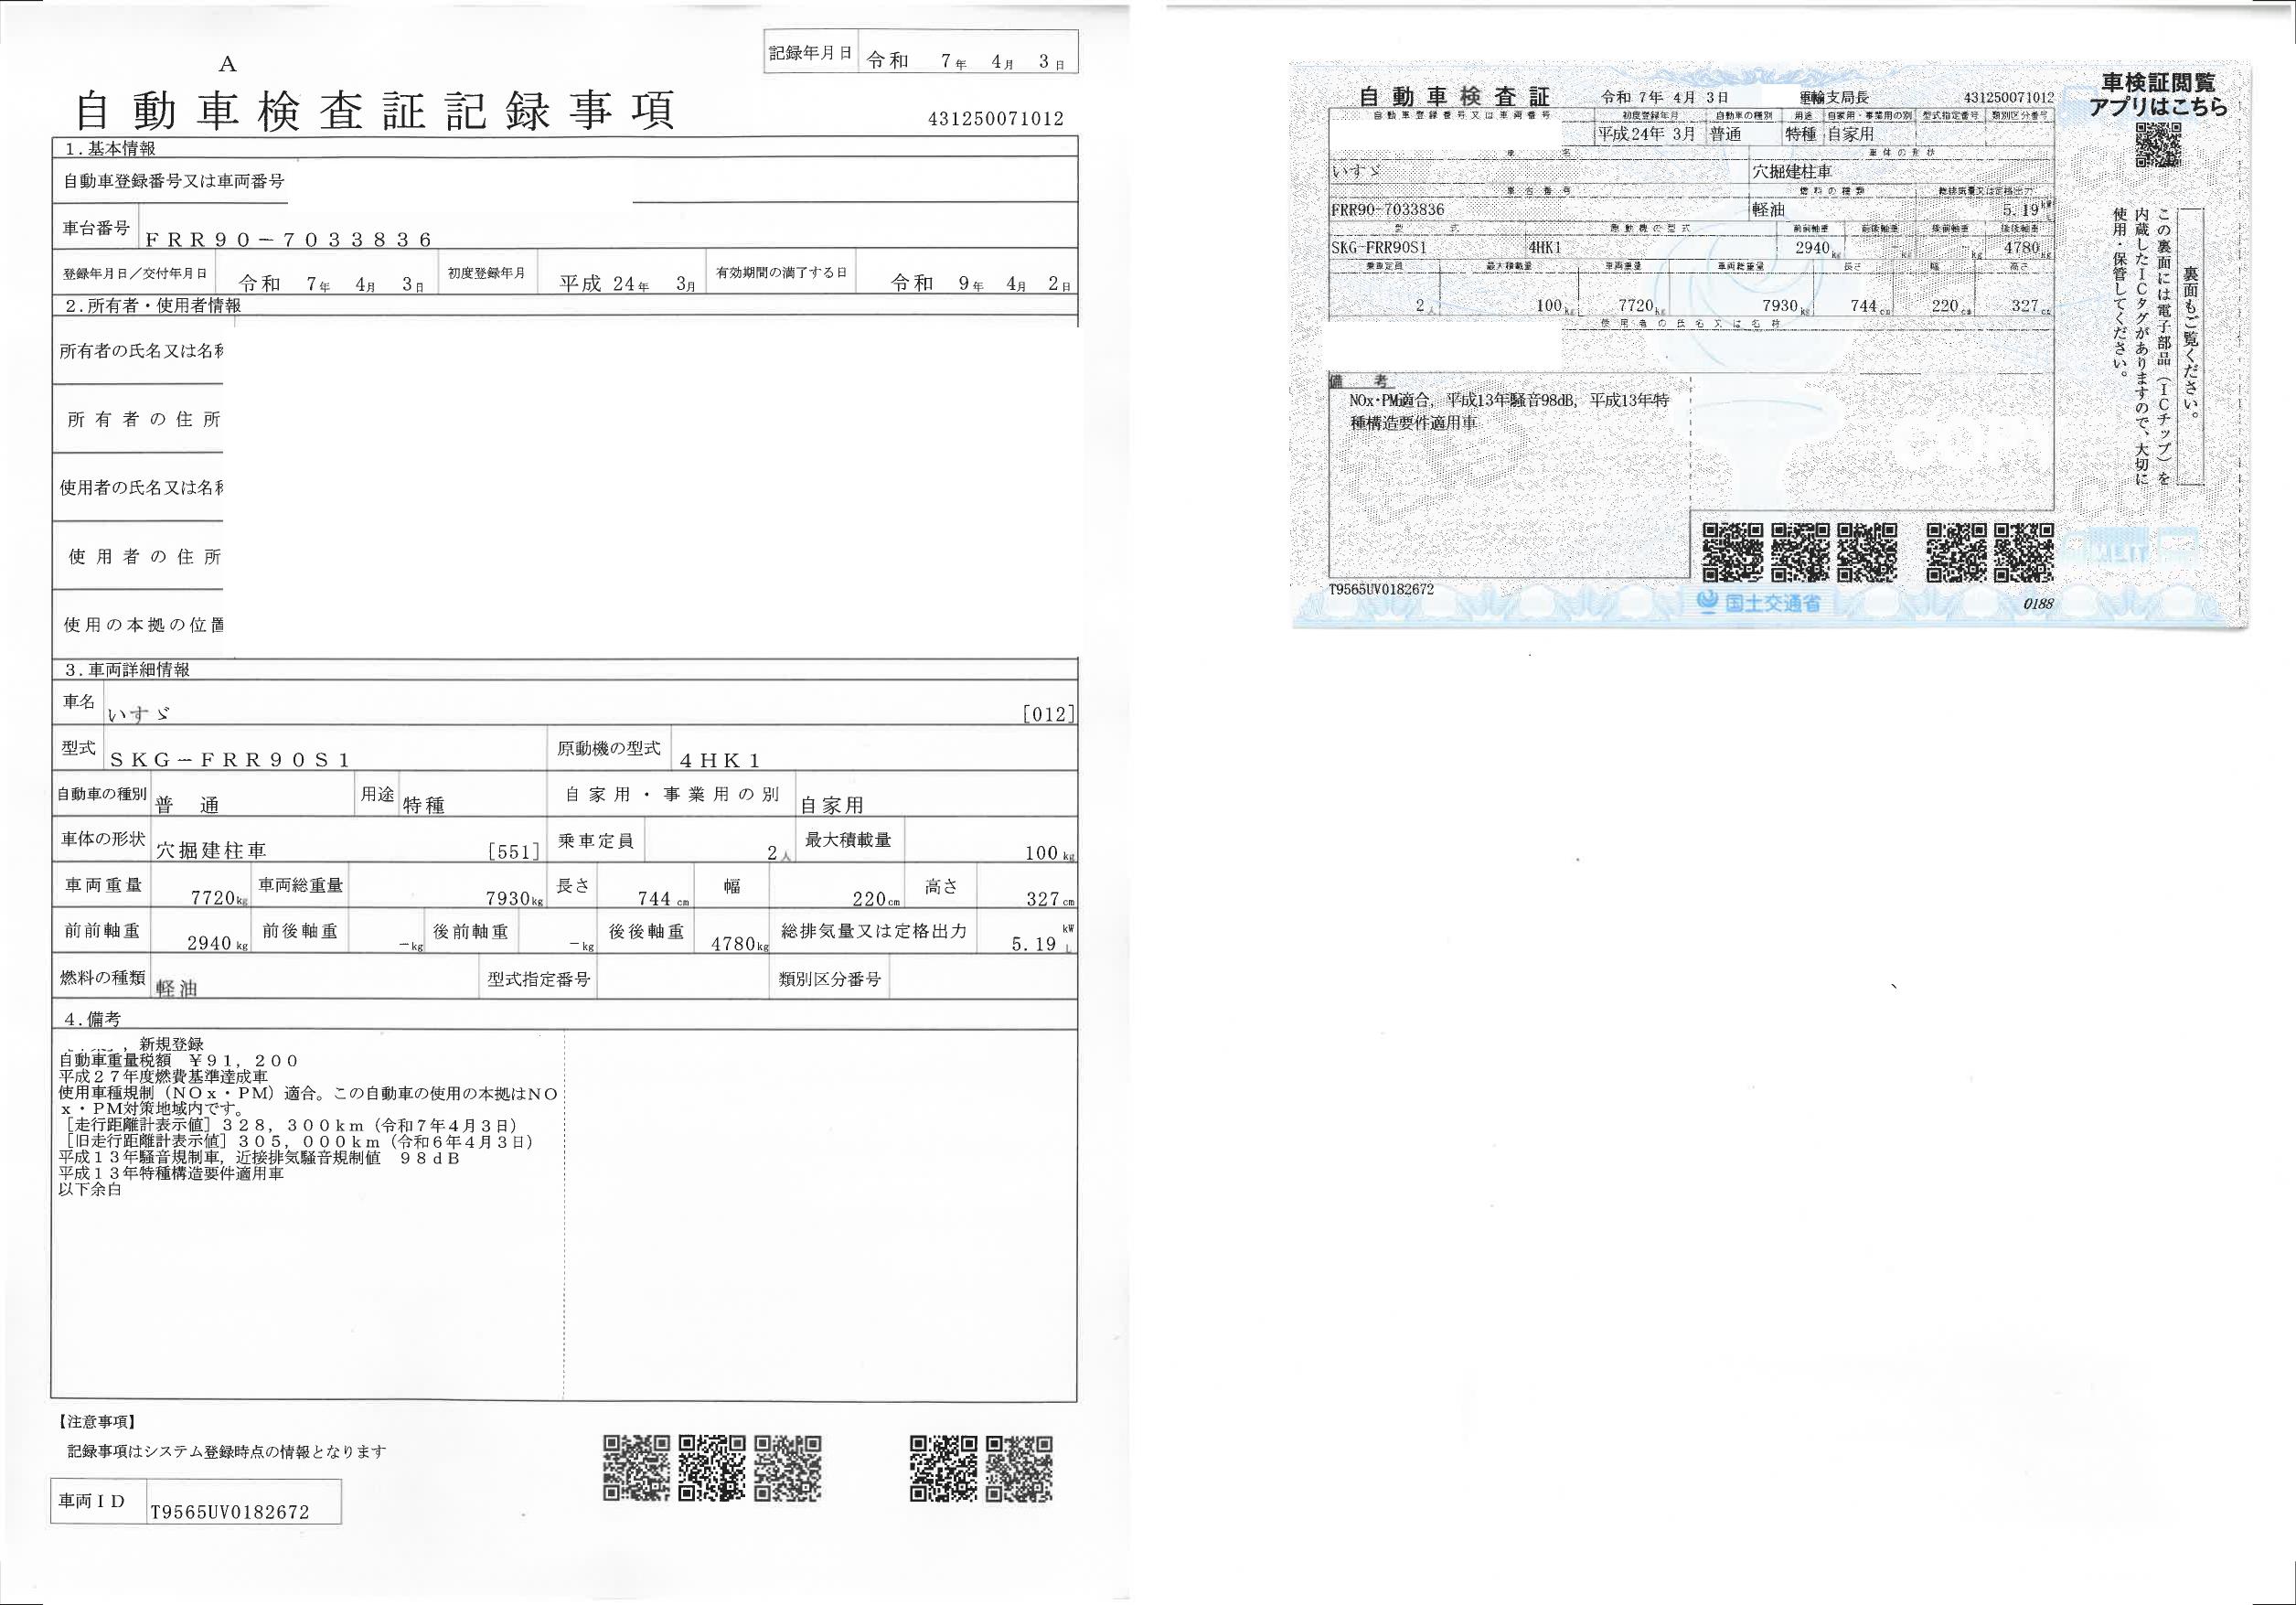The image size is (2296, 1605).
Task: Click the 類別区分番号 label on the record sheet
Action: [830, 979]
